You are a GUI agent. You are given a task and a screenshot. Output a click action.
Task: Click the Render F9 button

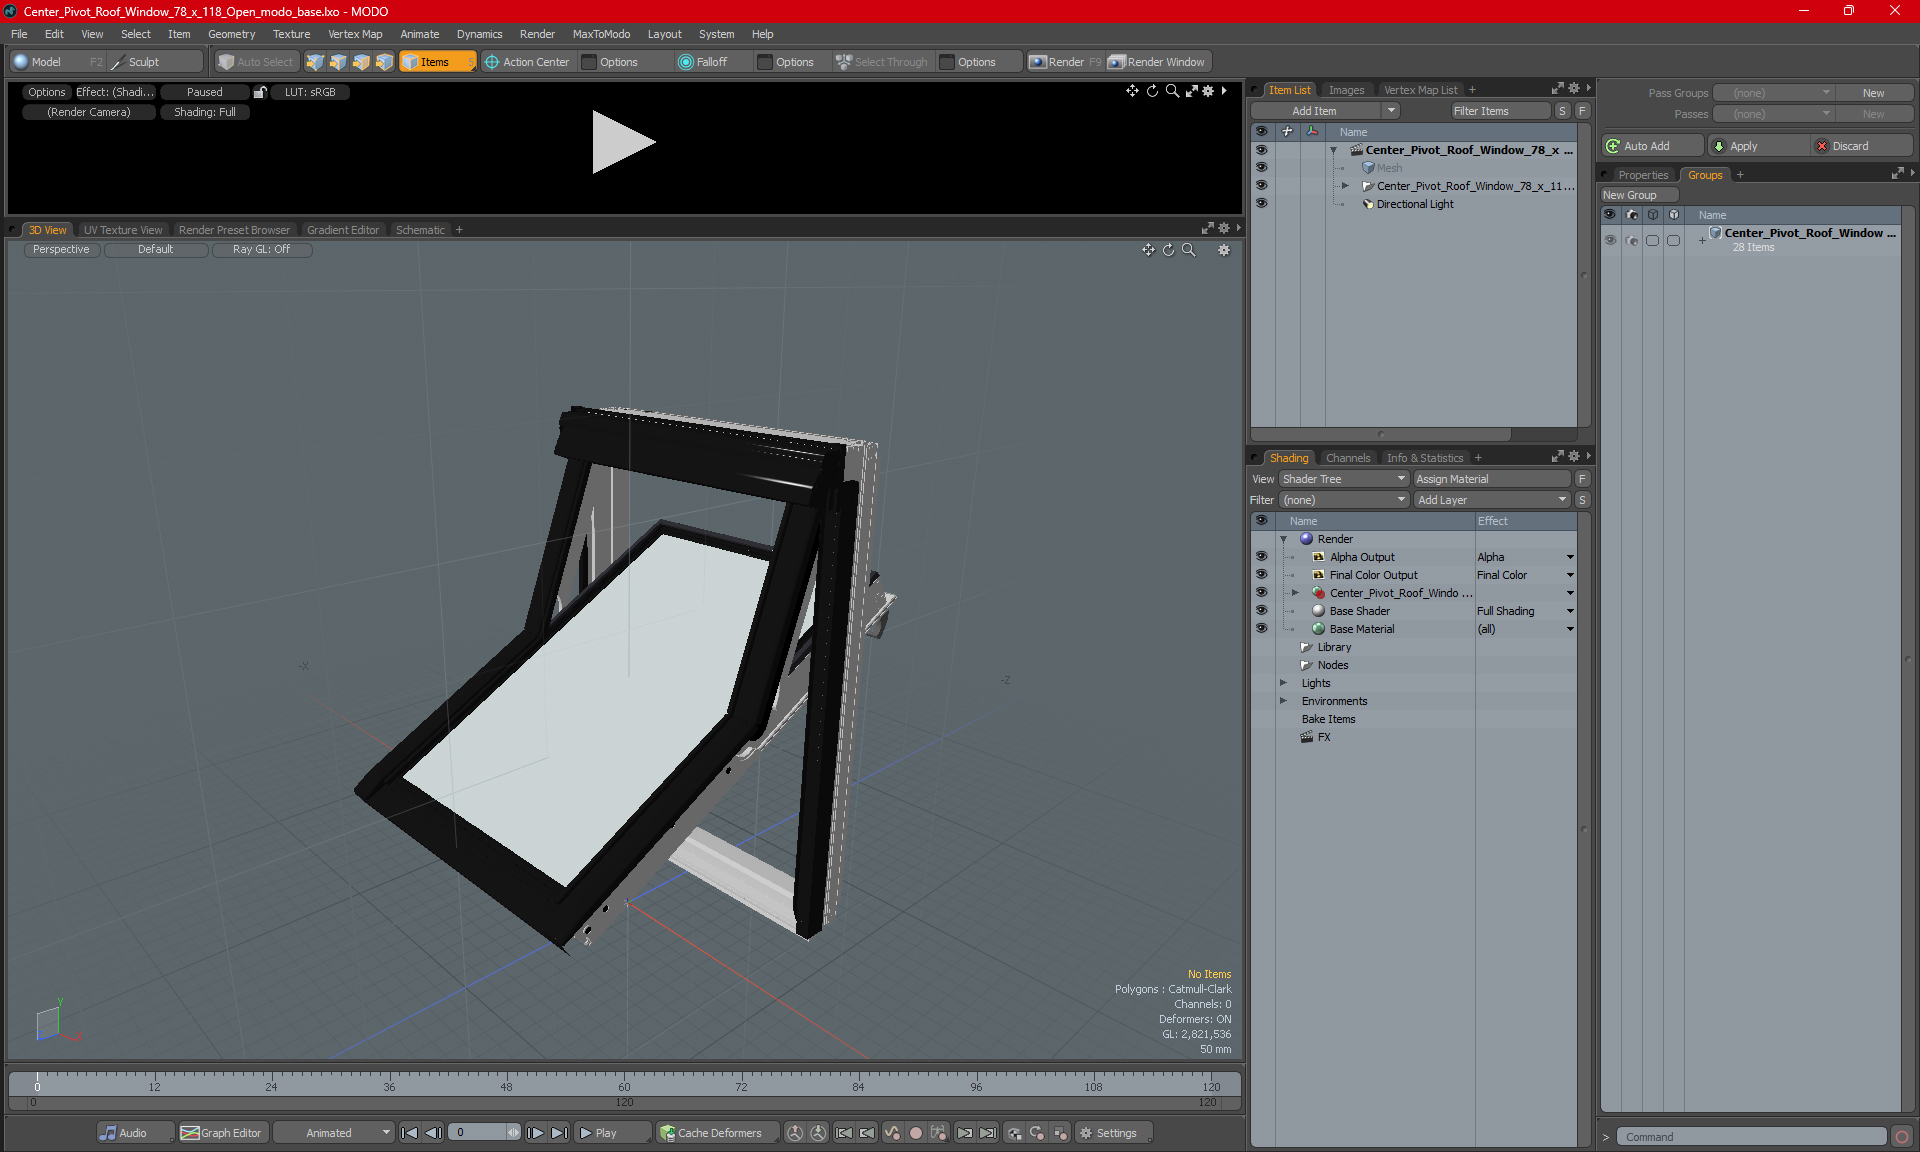click(x=1065, y=62)
